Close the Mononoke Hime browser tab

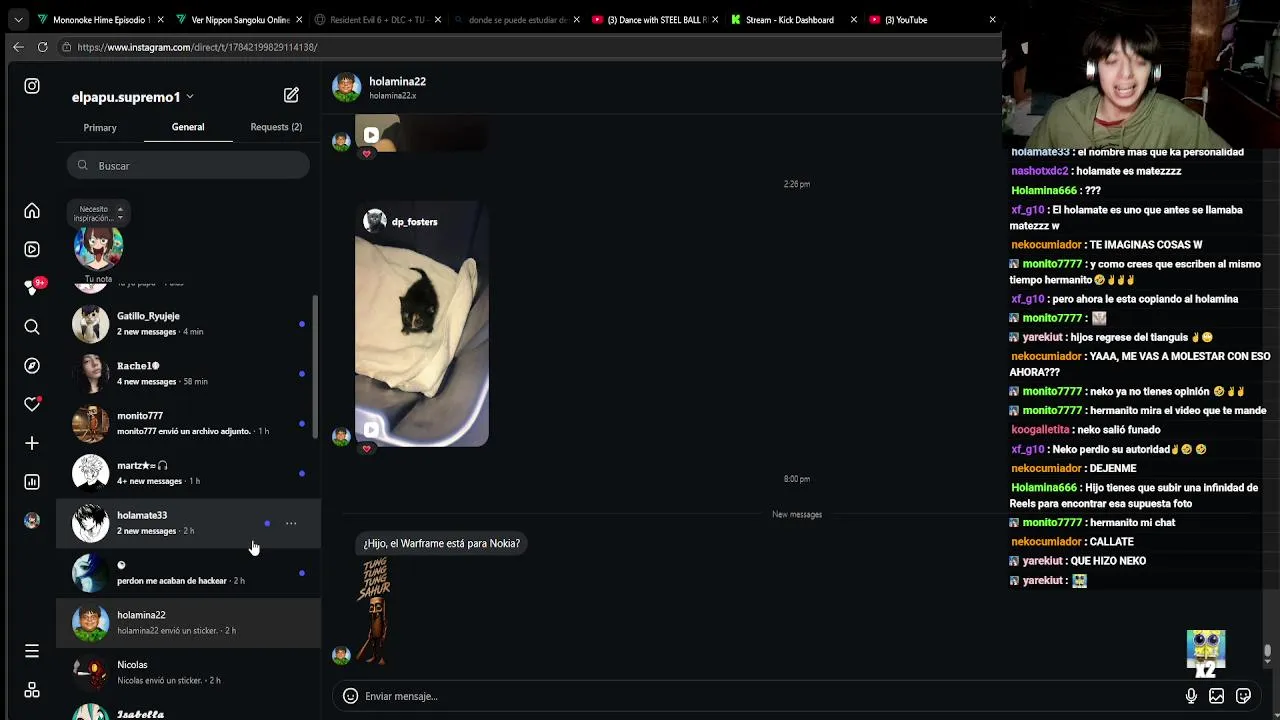click(160, 19)
